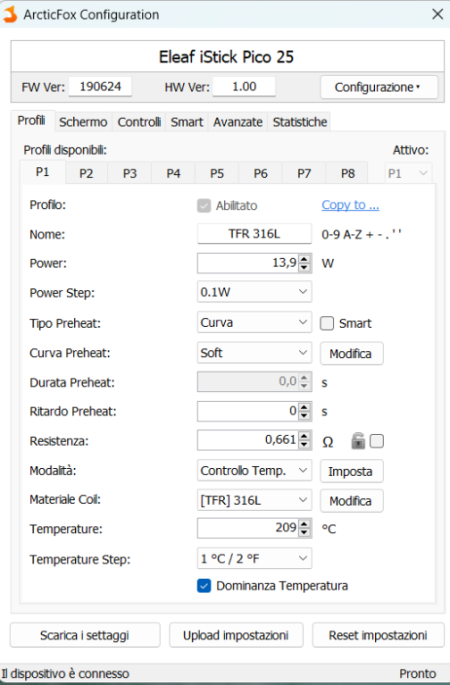
Task: Increase Temperature value with up arrow
Action: click(304, 524)
